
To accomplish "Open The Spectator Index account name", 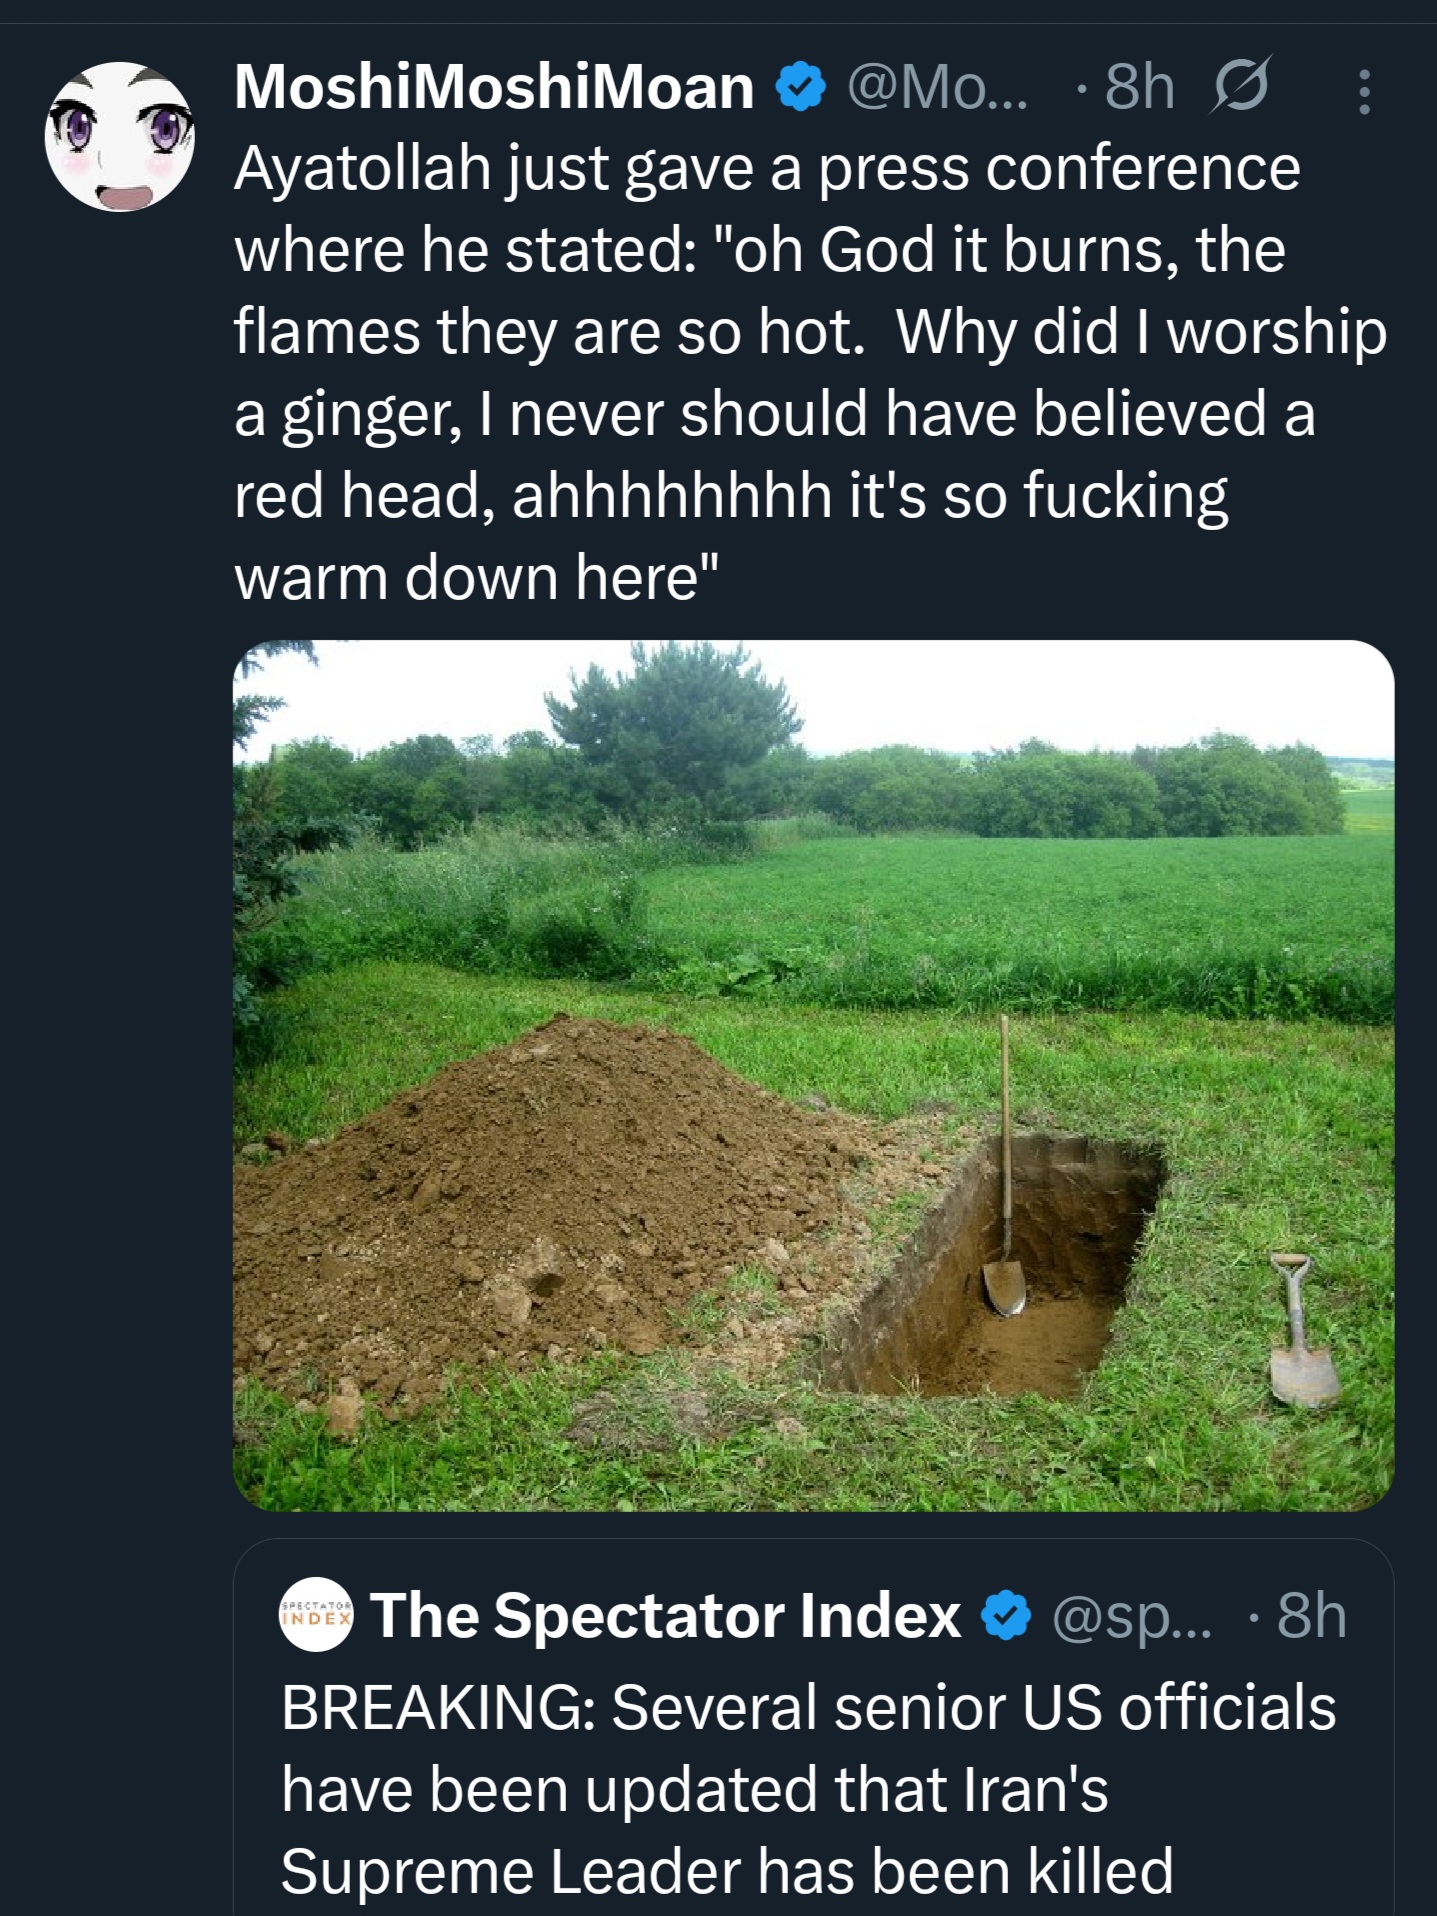I will pos(665,1615).
